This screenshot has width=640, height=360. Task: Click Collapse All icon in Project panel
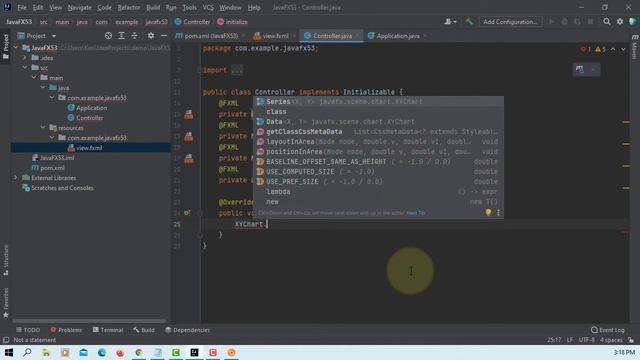134,36
